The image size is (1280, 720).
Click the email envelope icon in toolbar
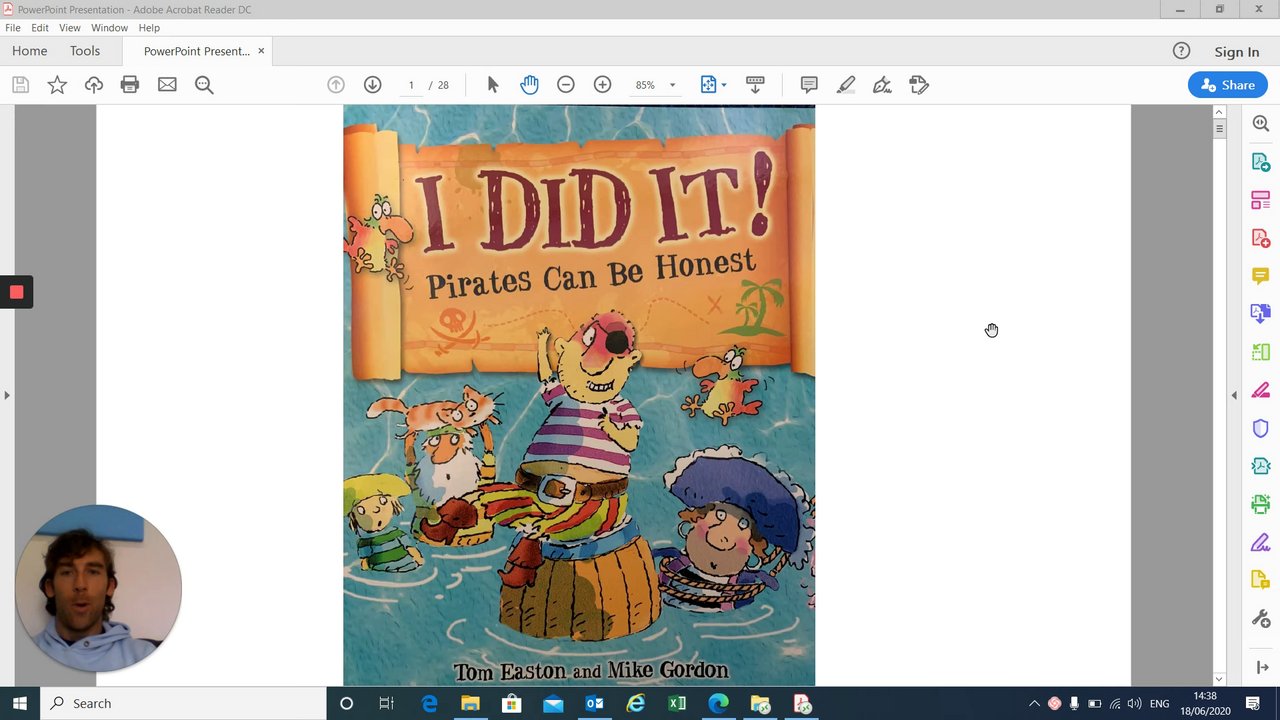click(167, 85)
